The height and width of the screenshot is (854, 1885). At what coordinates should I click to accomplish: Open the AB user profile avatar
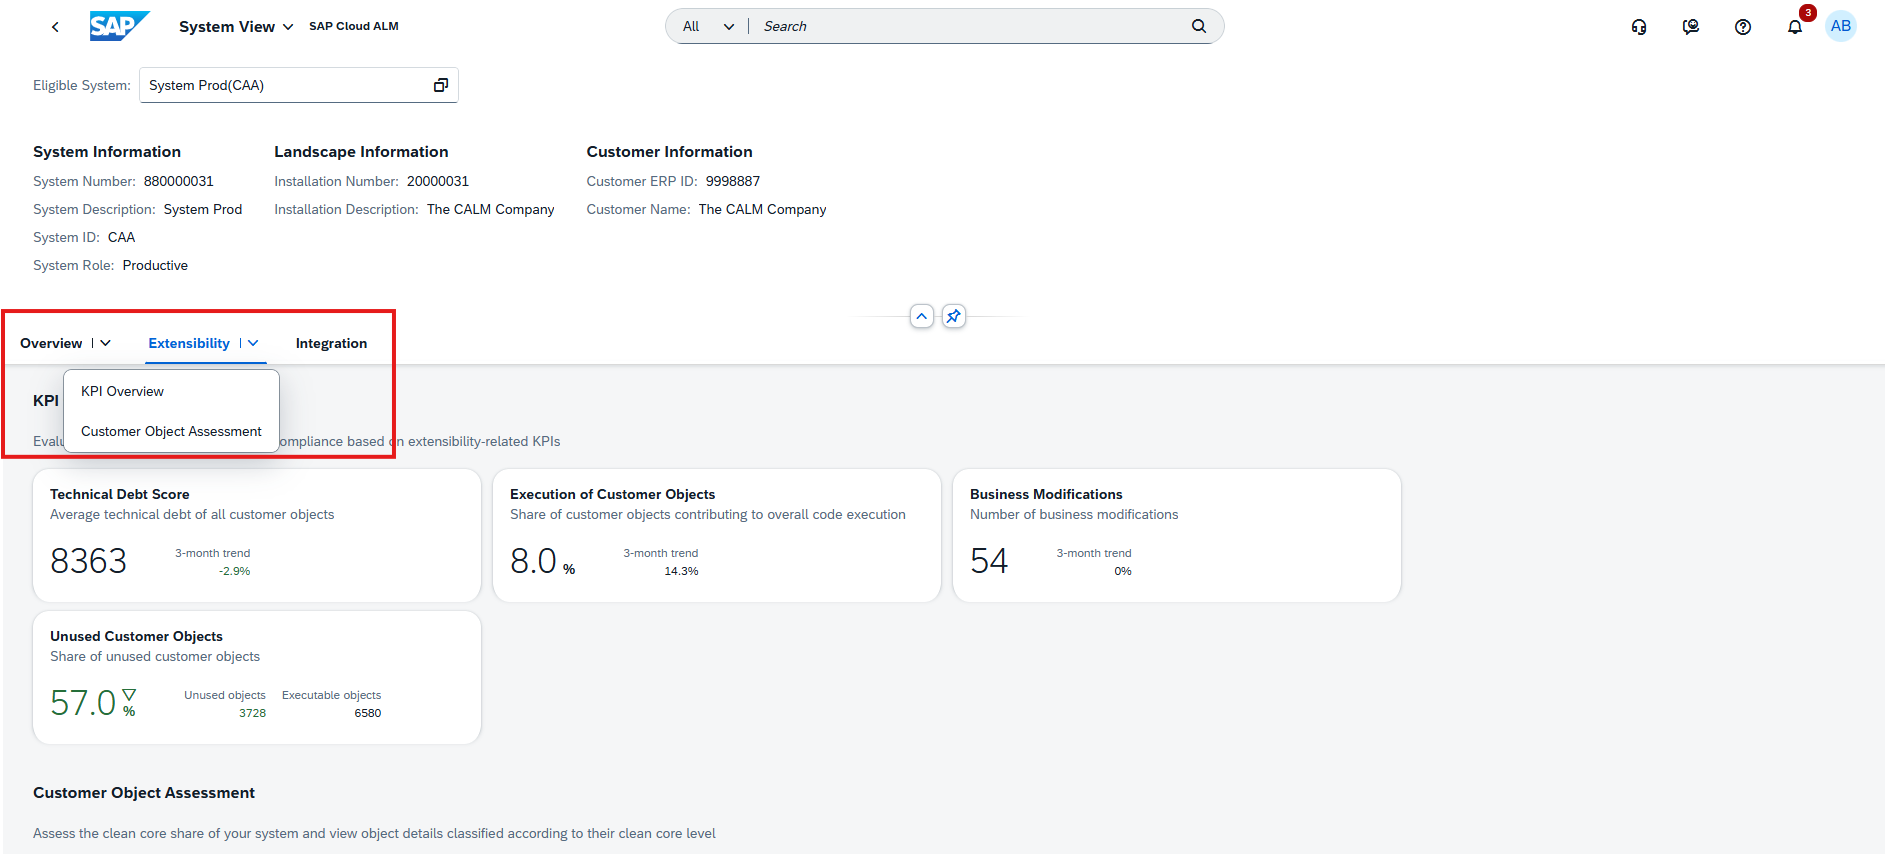click(1840, 26)
